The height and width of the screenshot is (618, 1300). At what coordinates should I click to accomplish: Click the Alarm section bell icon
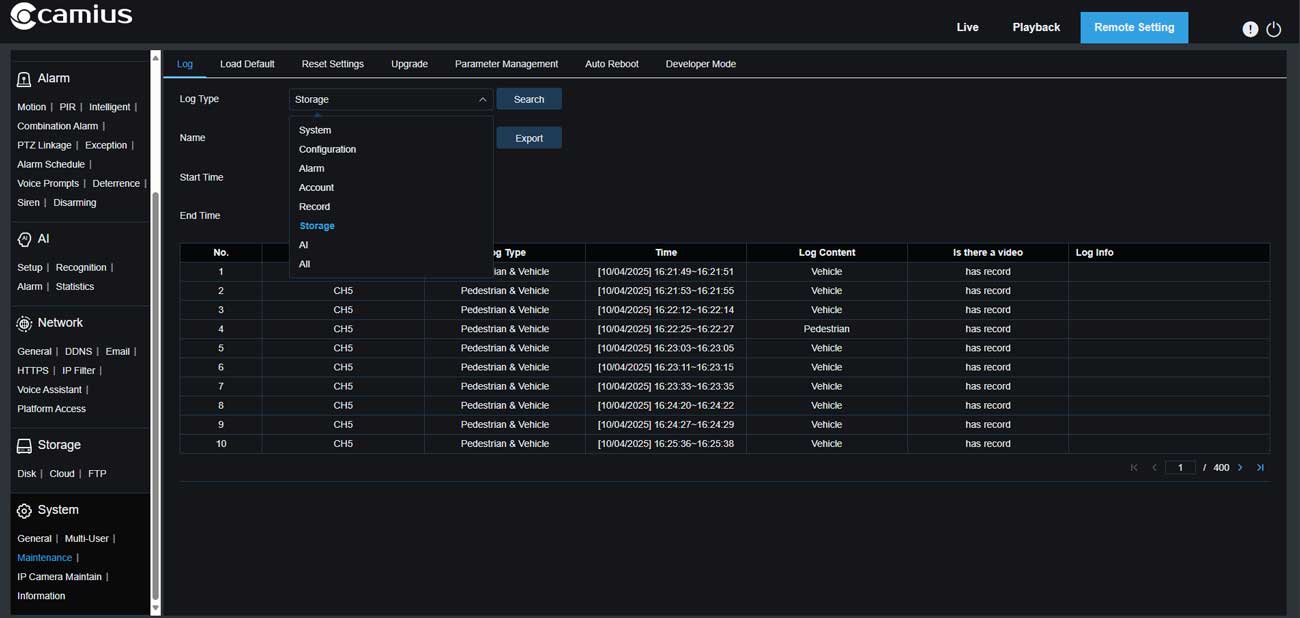tap(24, 79)
